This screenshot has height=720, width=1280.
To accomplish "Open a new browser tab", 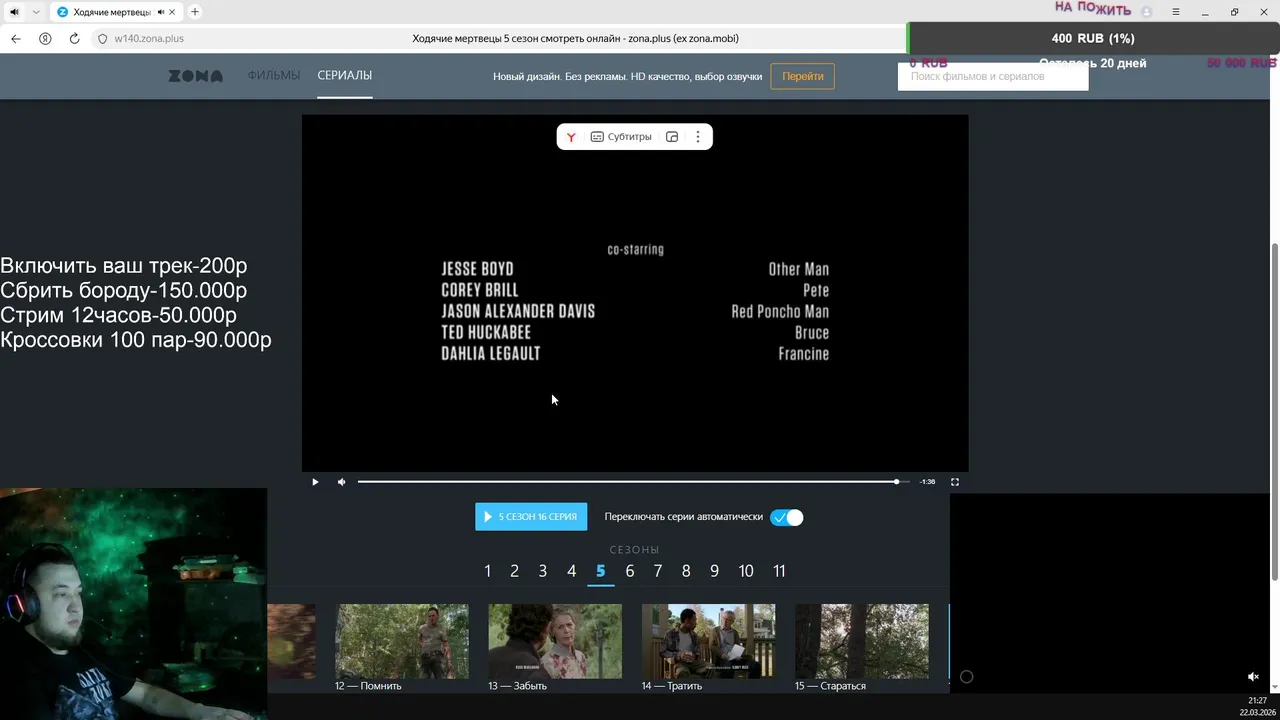I will [x=195, y=12].
